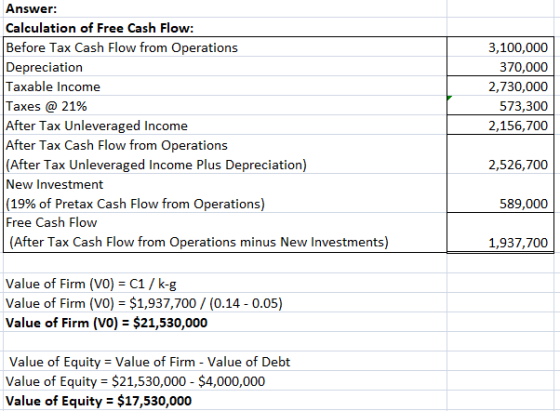This screenshot has height=411, width=560.
Task: Select bold 'Value of Firm (V0) = $21,530,000'
Action: pyautogui.click(x=106, y=323)
